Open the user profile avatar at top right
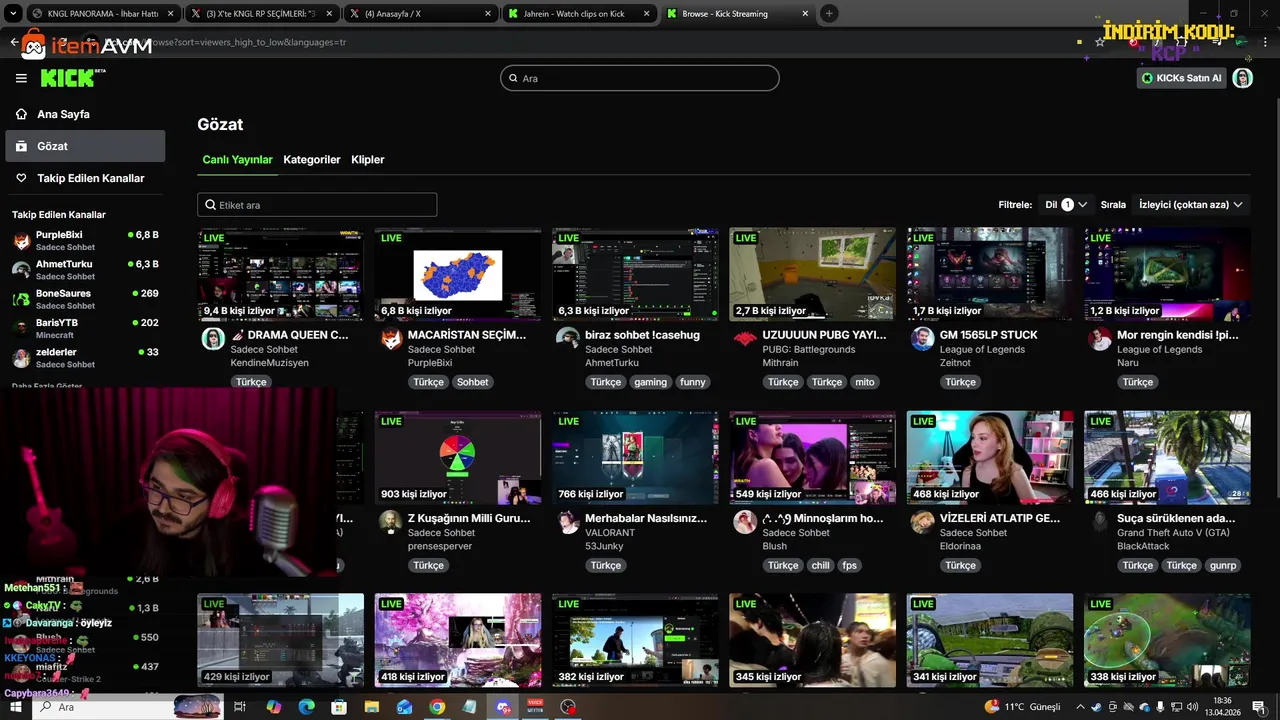The image size is (1280, 720). [1242, 78]
